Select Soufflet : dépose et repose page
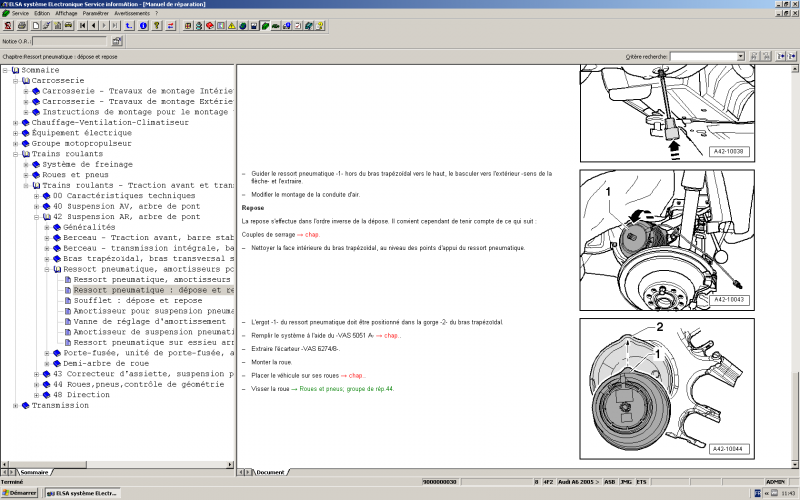Screen dimensions: 800x500 (x=138, y=301)
